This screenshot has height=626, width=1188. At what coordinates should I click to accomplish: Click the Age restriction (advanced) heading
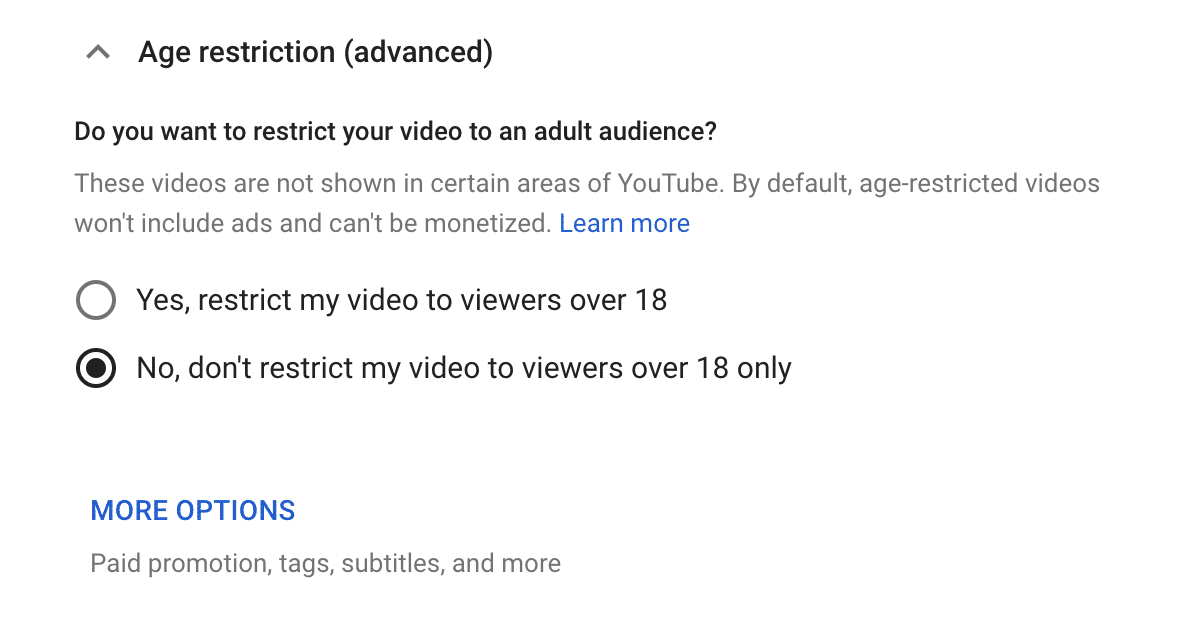click(316, 51)
